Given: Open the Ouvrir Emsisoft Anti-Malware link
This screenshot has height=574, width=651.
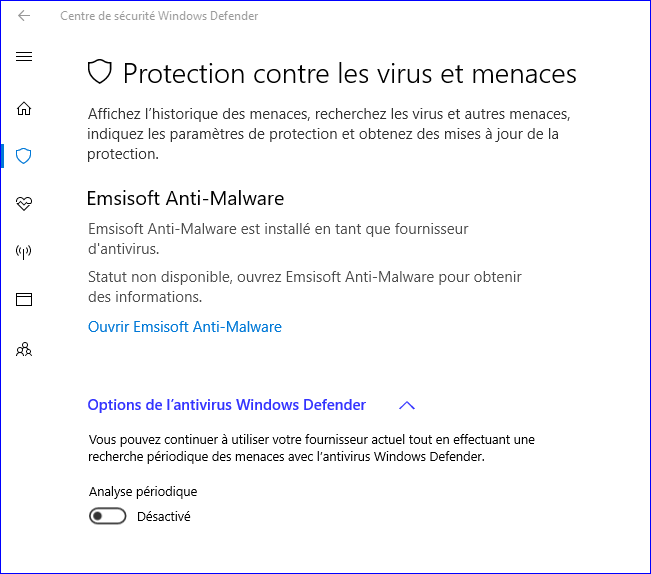Looking at the screenshot, I should point(185,327).
